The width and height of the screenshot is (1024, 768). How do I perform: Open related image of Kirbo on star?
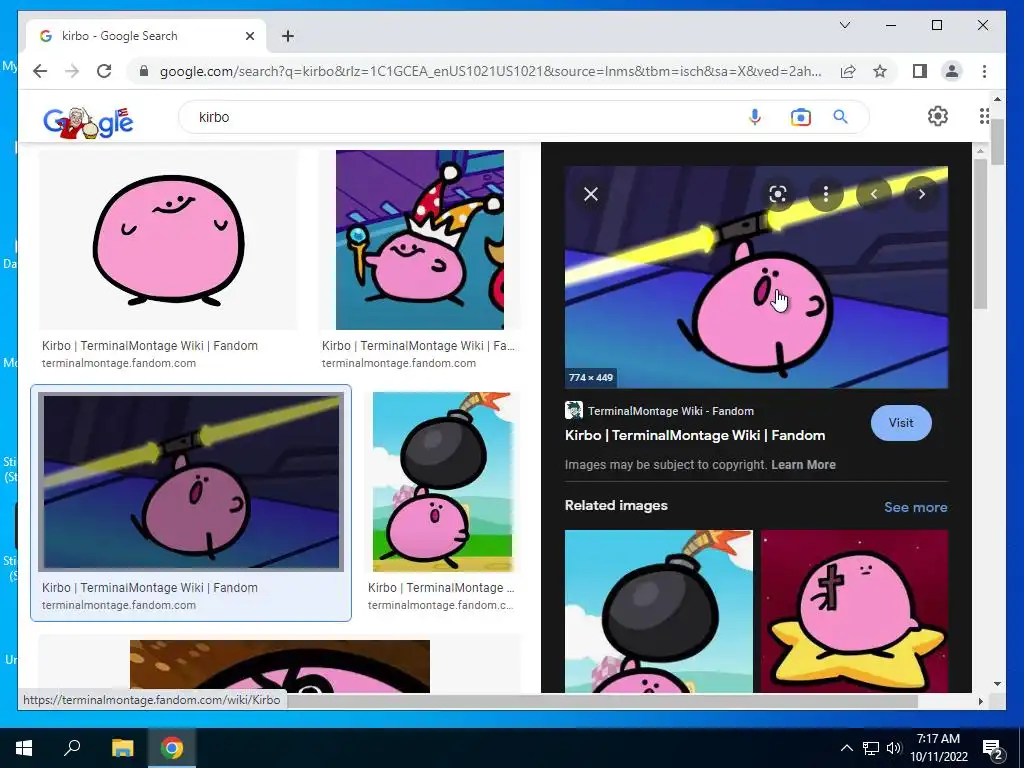pos(854,611)
